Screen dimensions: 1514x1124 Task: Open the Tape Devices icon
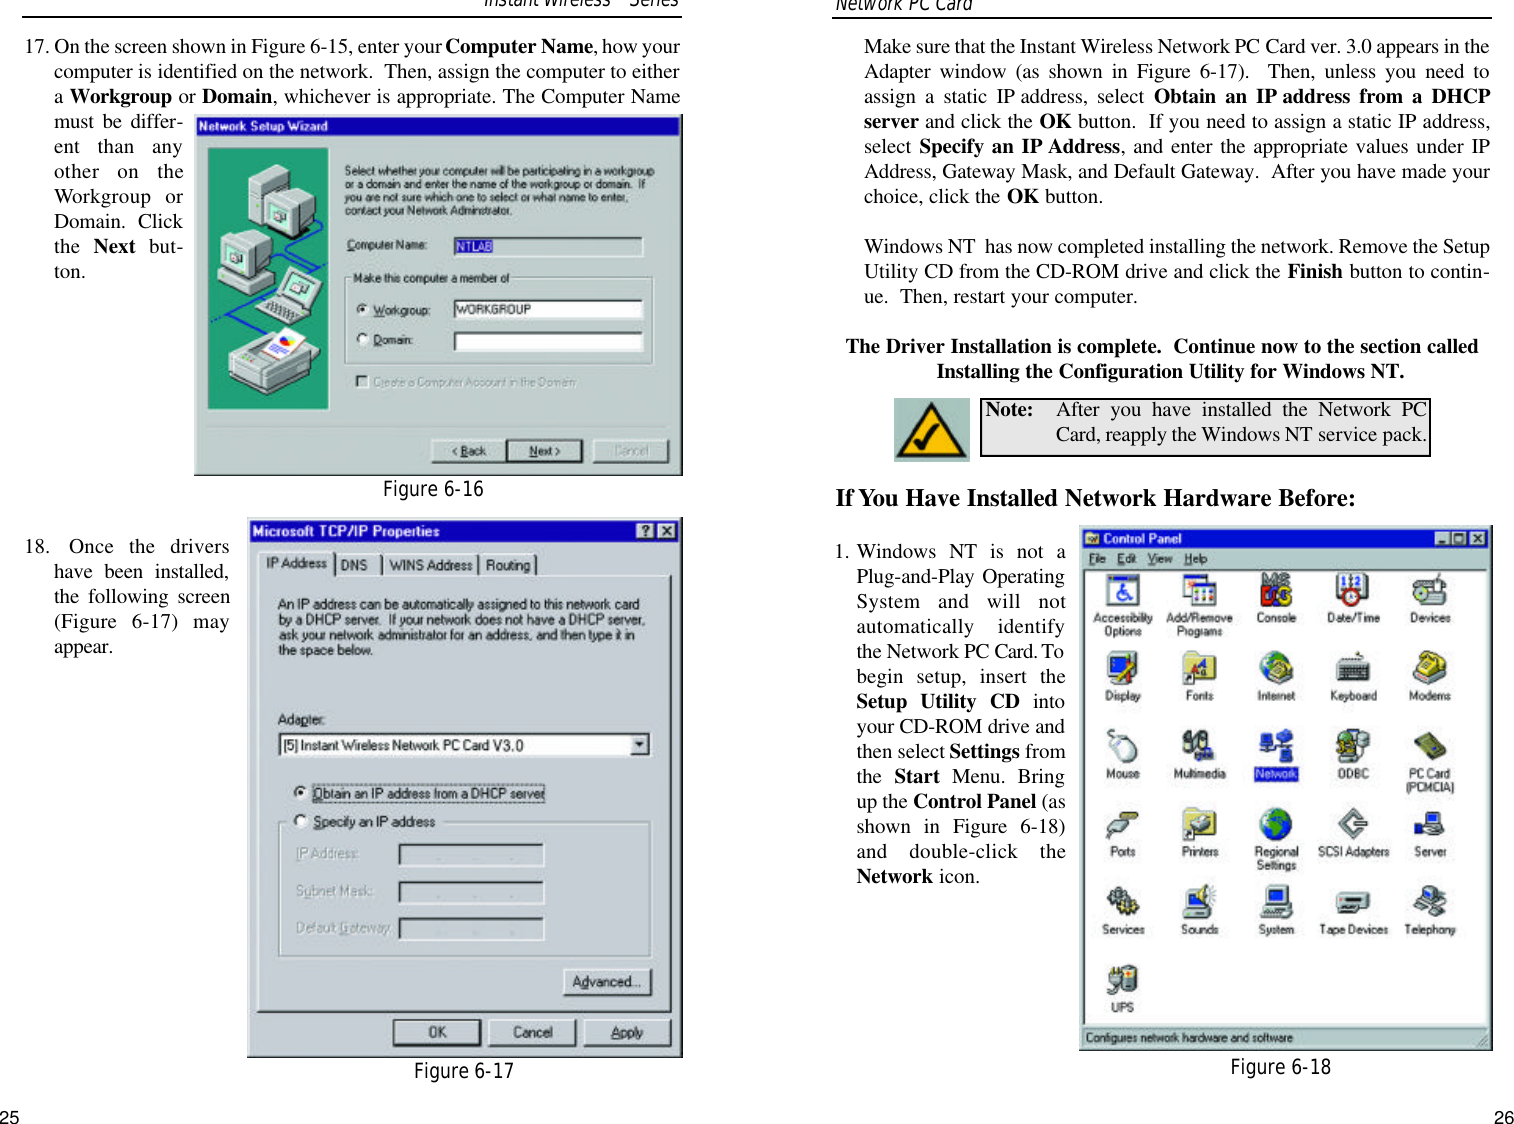[x=1352, y=911]
